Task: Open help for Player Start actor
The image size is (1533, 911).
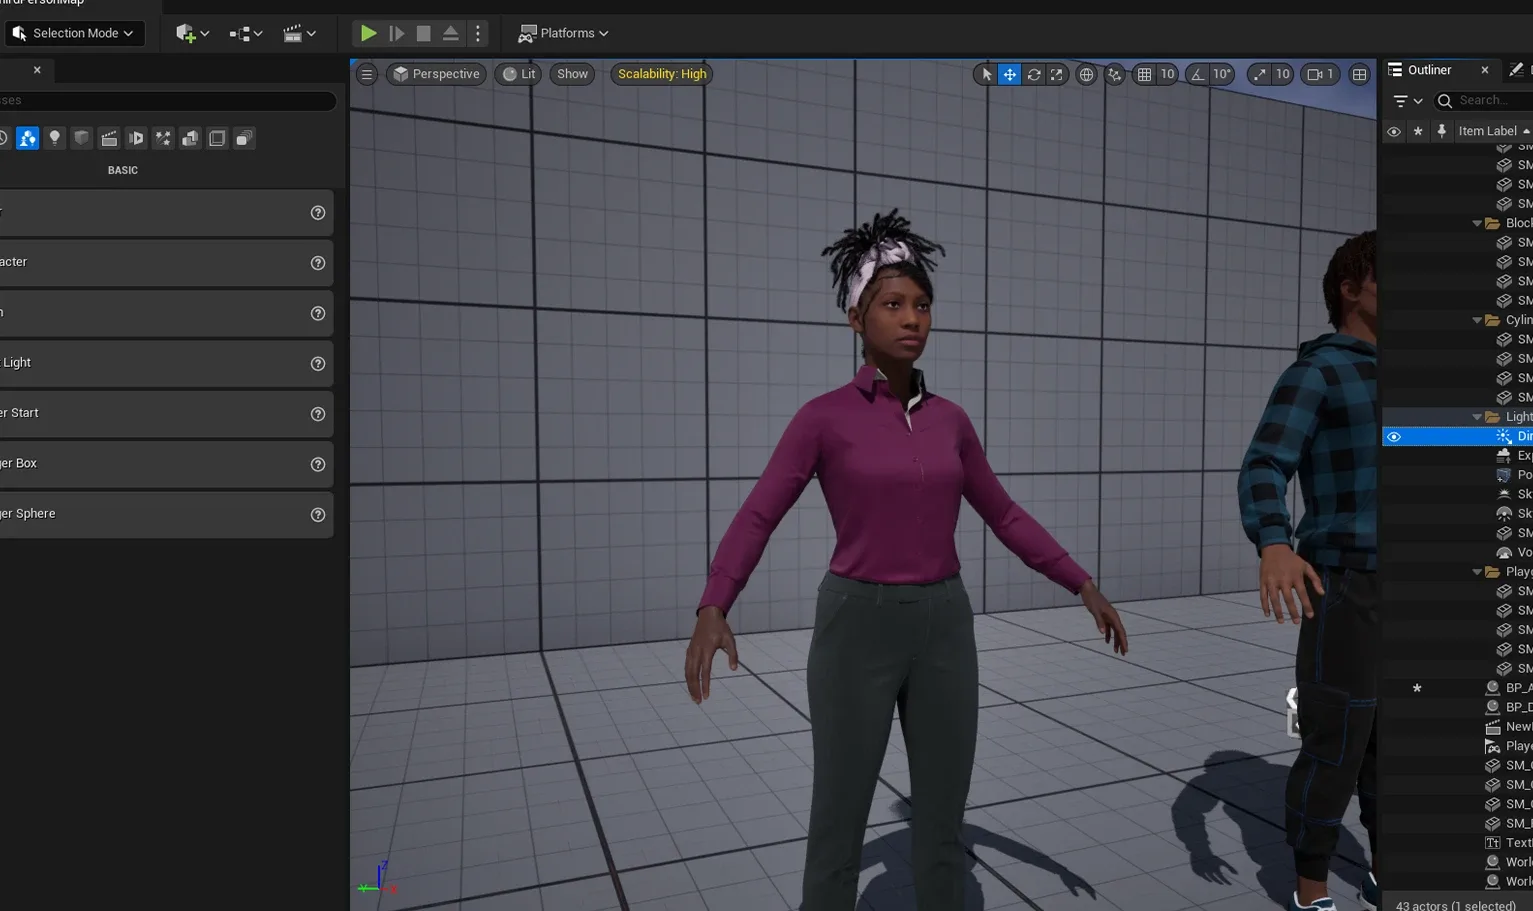Action: point(318,414)
